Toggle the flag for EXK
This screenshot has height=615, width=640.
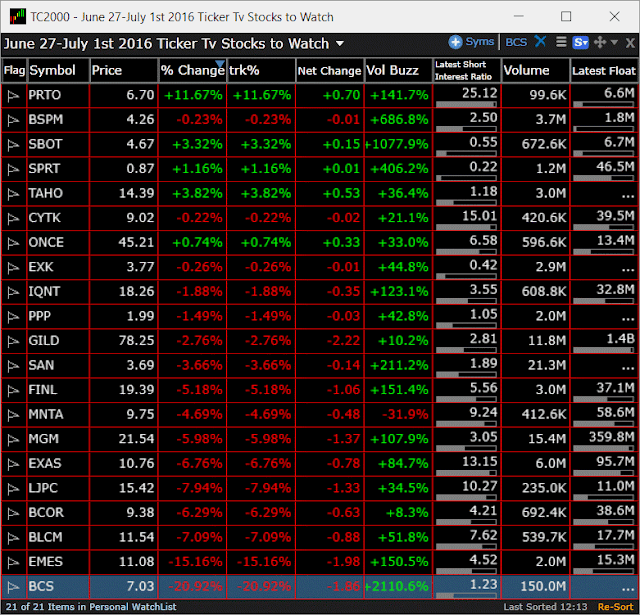click(x=13, y=268)
